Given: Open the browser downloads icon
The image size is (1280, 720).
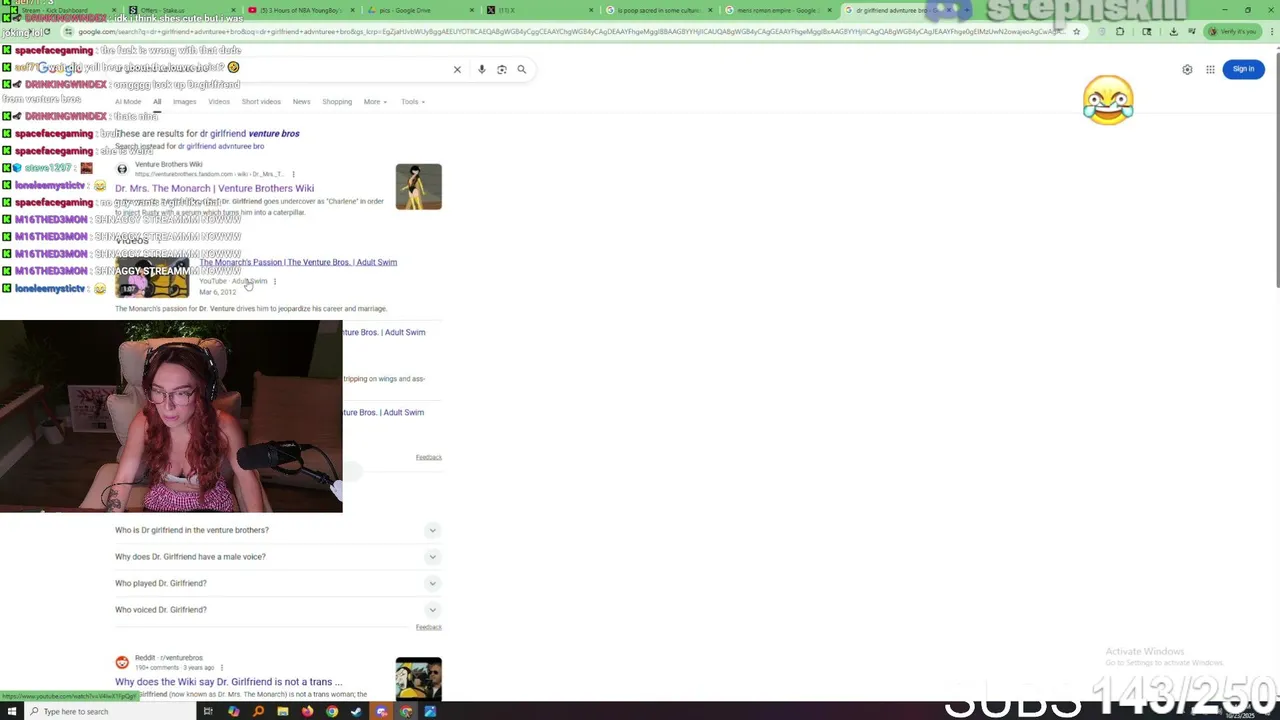Looking at the screenshot, I should click(1173, 31).
